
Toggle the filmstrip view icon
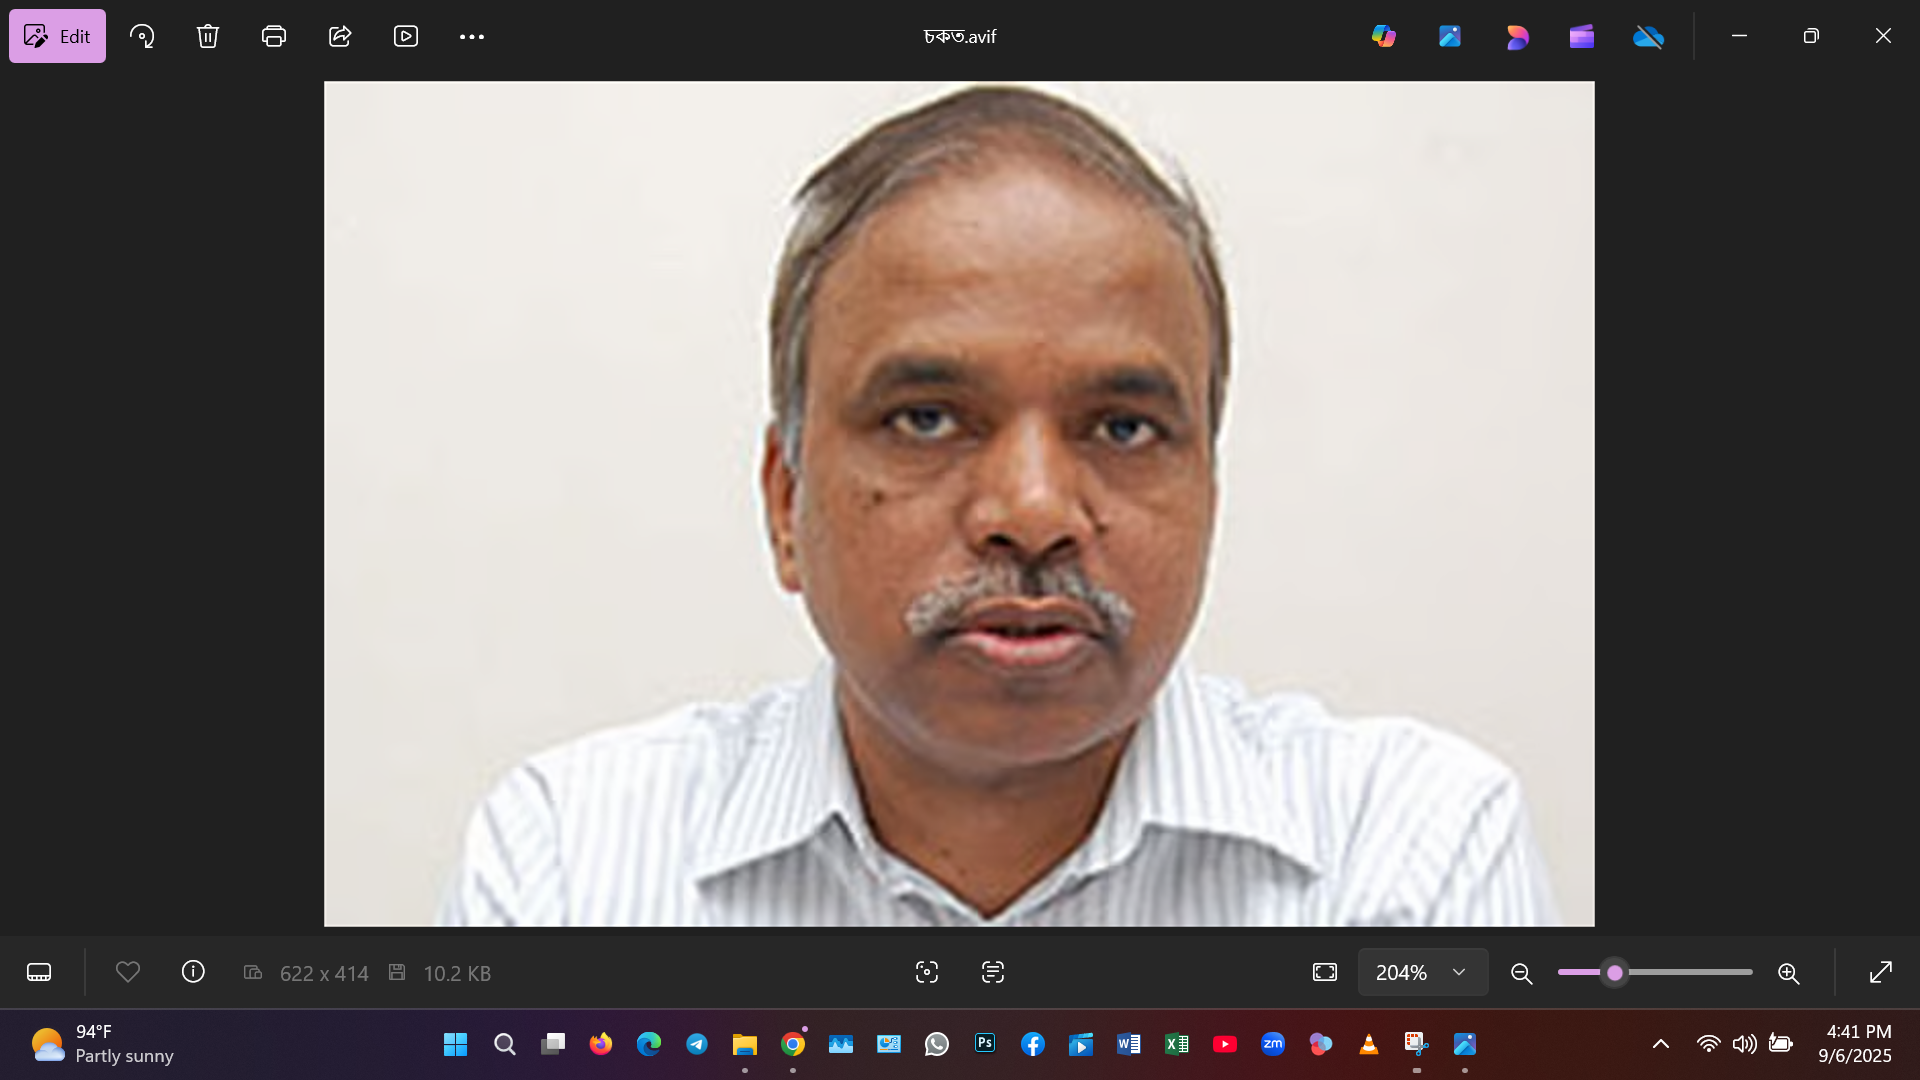point(39,972)
